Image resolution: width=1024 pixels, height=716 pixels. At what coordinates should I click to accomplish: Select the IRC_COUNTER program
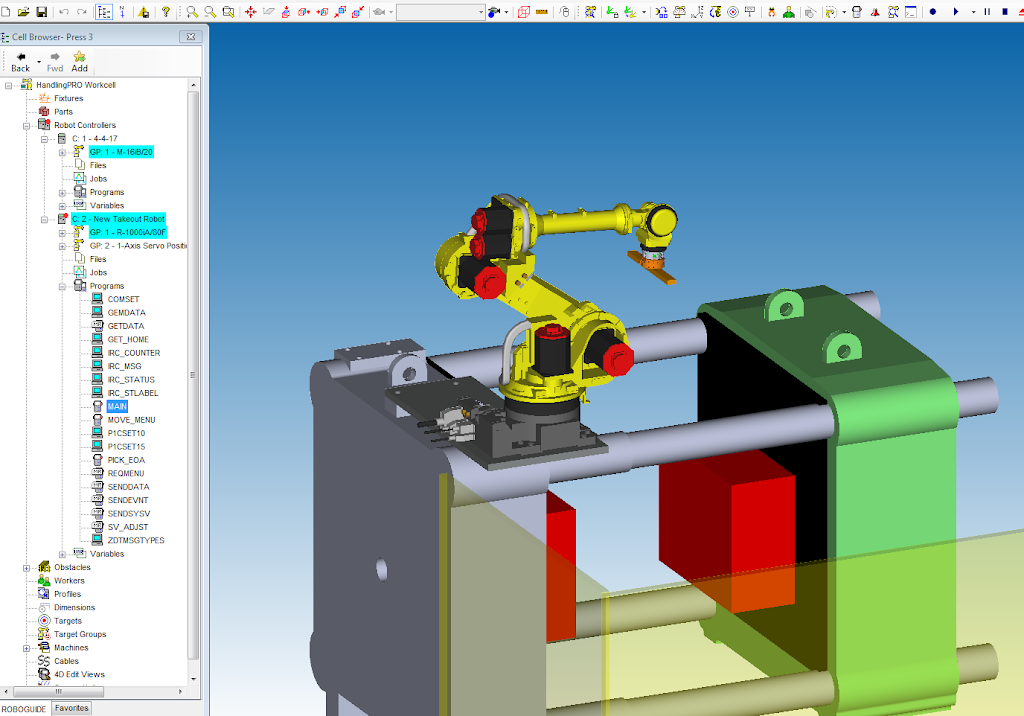[x=134, y=353]
